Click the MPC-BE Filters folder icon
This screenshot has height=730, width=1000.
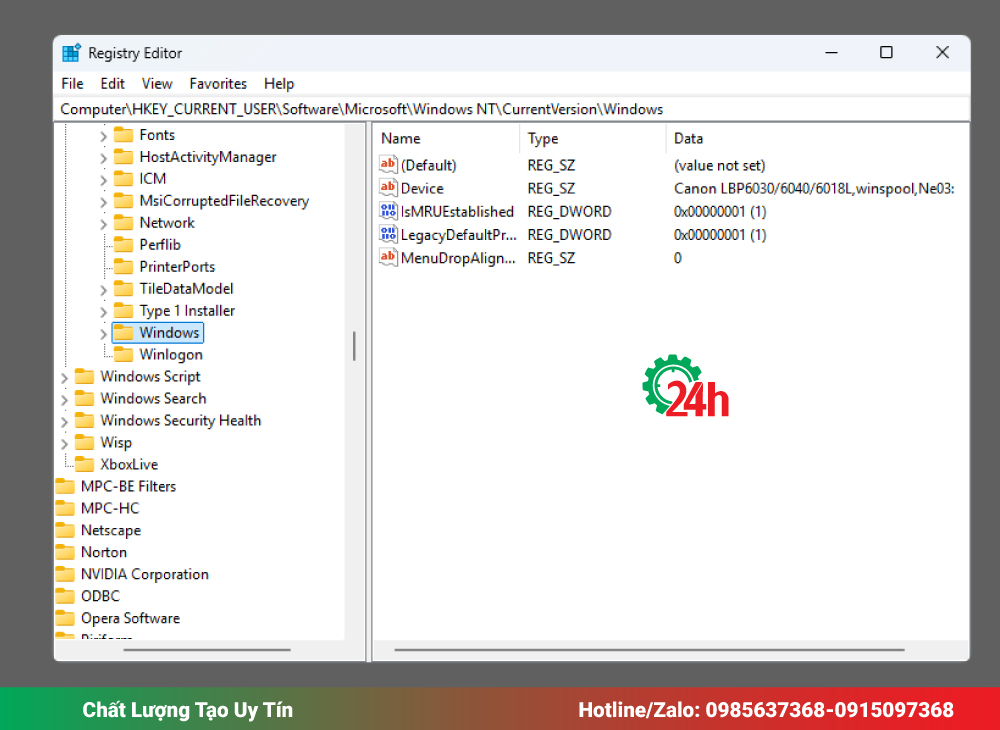(64, 486)
